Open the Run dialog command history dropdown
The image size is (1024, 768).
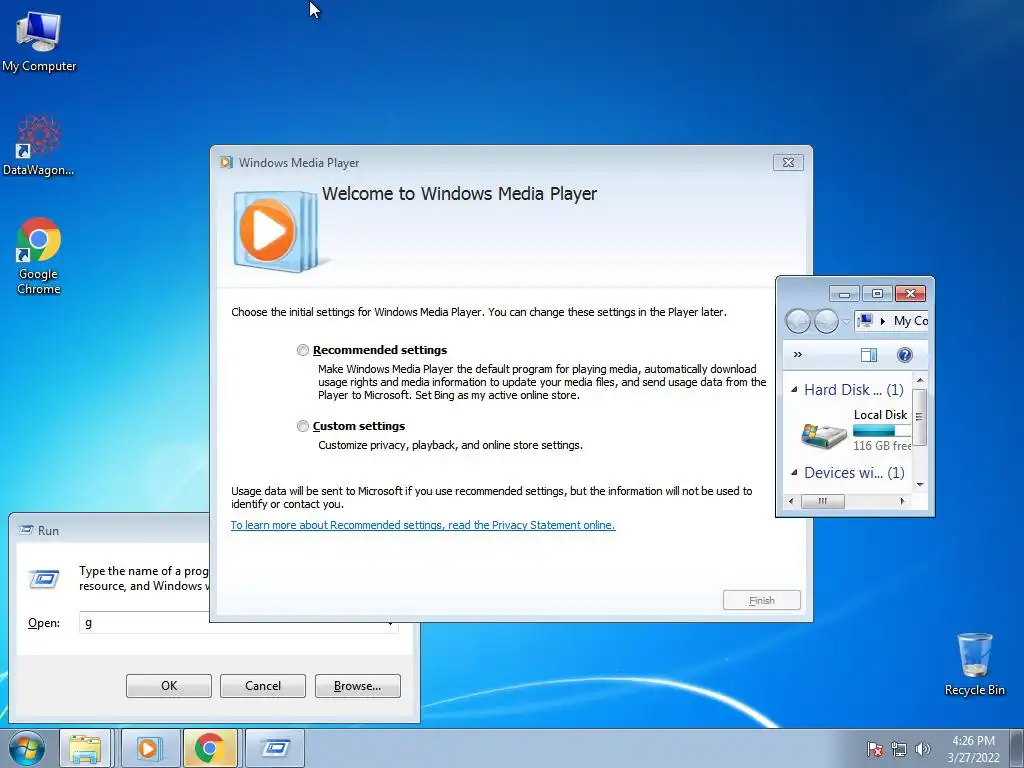point(390,624)
